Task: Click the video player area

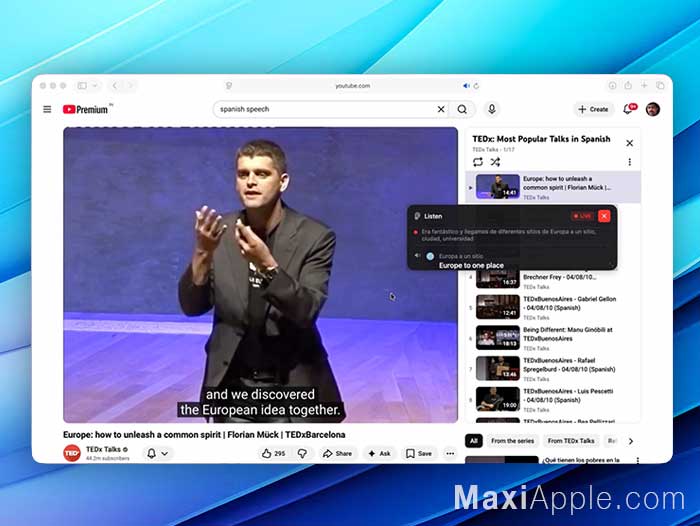Action: [x=260, y=275]
